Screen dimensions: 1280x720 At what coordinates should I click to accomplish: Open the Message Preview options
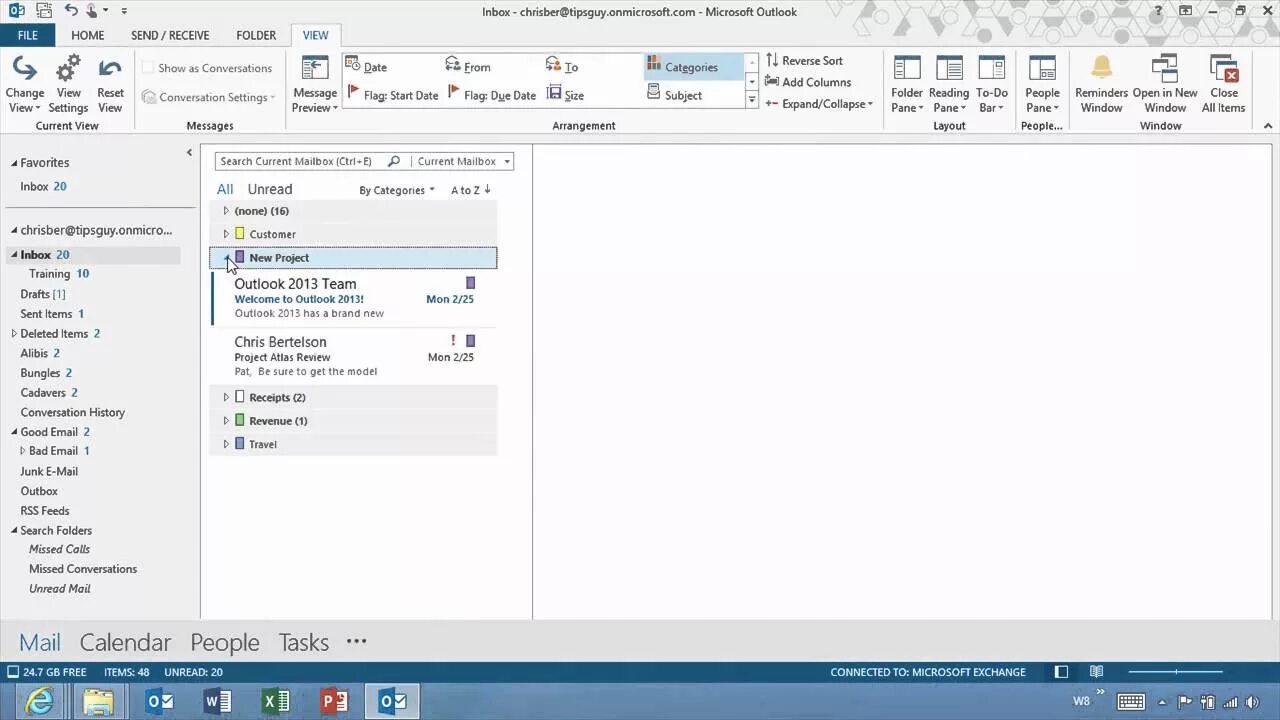[x=315, y=85]
